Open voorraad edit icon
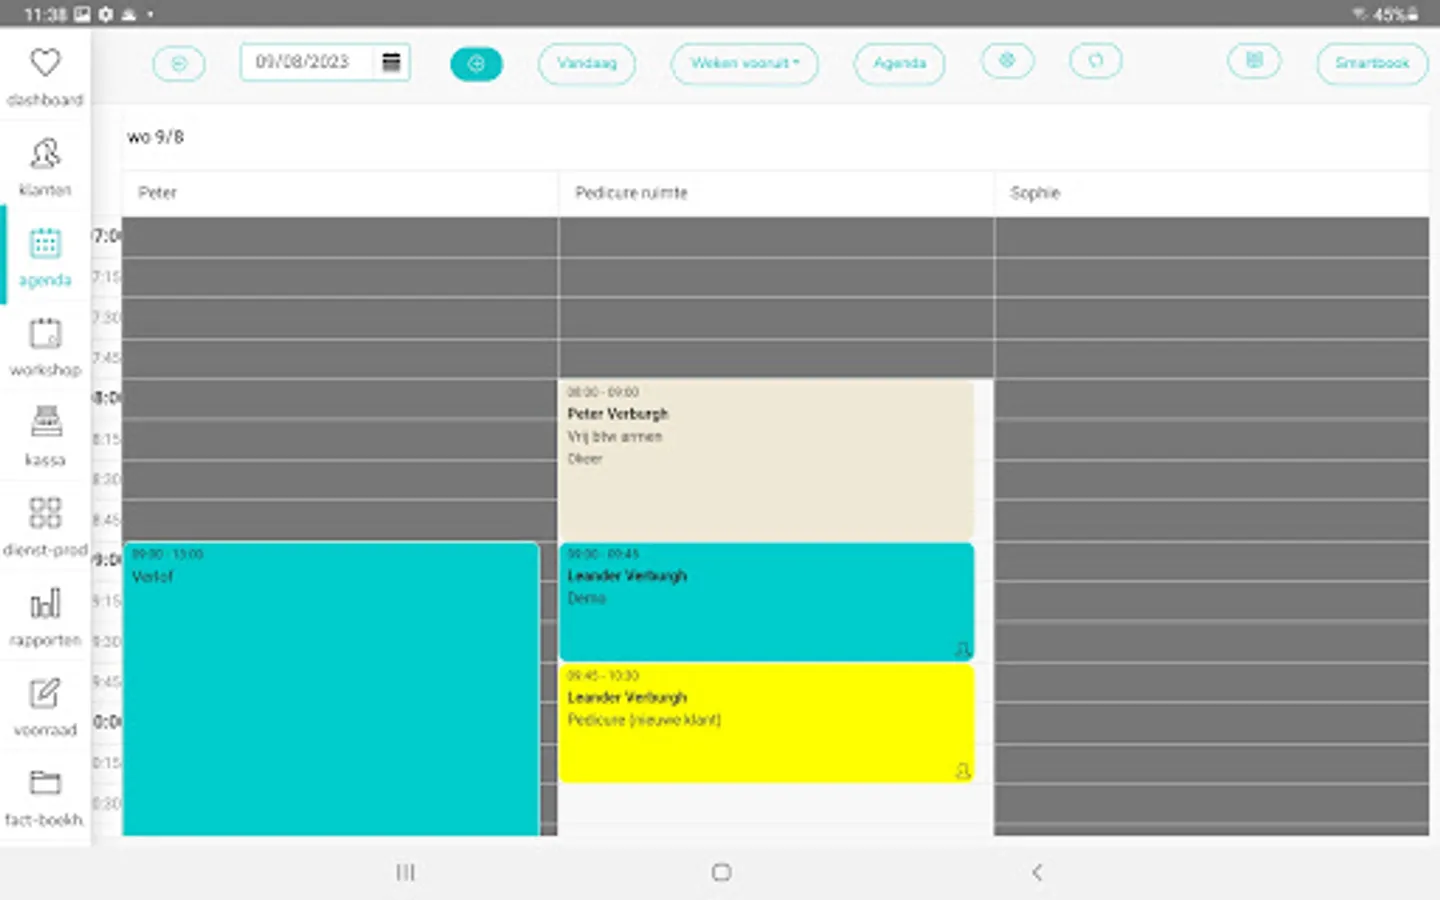The image size is (1440, 900). click(45, 693)
